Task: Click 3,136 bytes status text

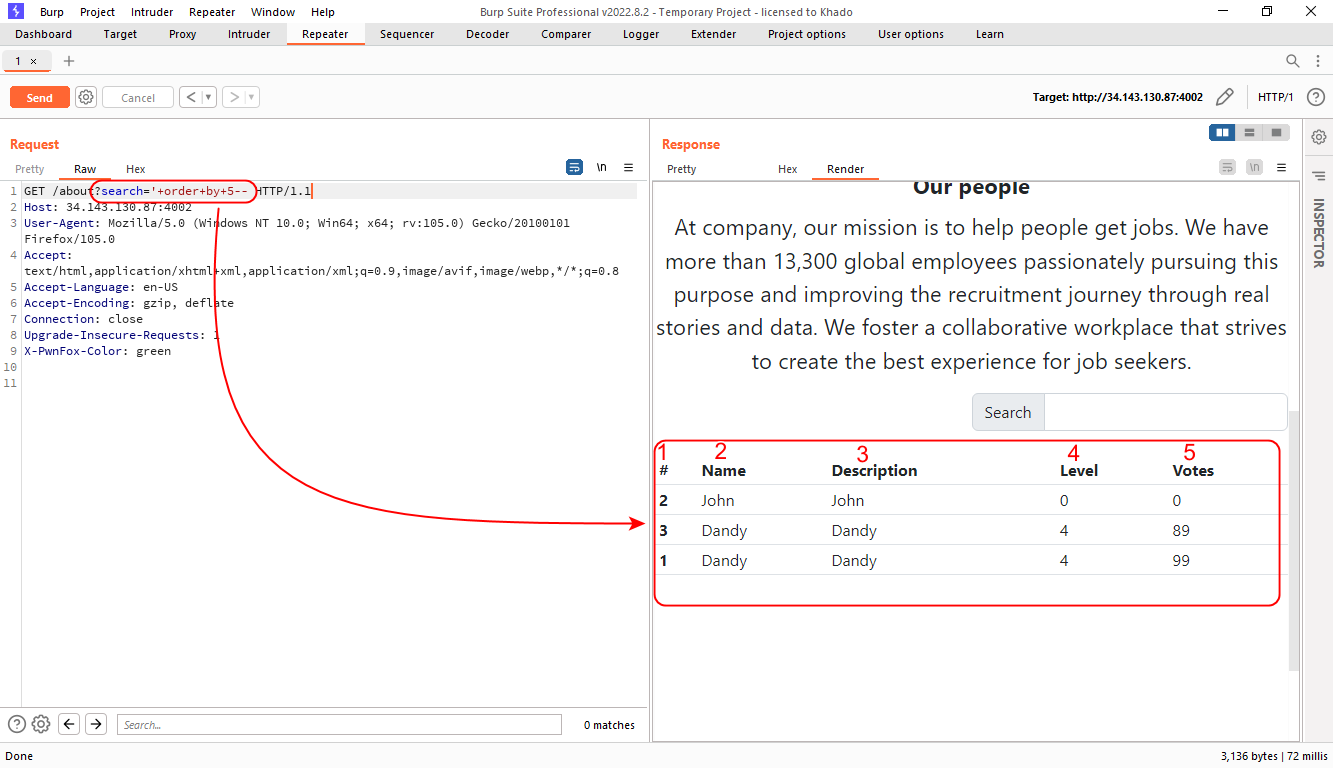Action: pyautogui.click(x=1249, y=756)
